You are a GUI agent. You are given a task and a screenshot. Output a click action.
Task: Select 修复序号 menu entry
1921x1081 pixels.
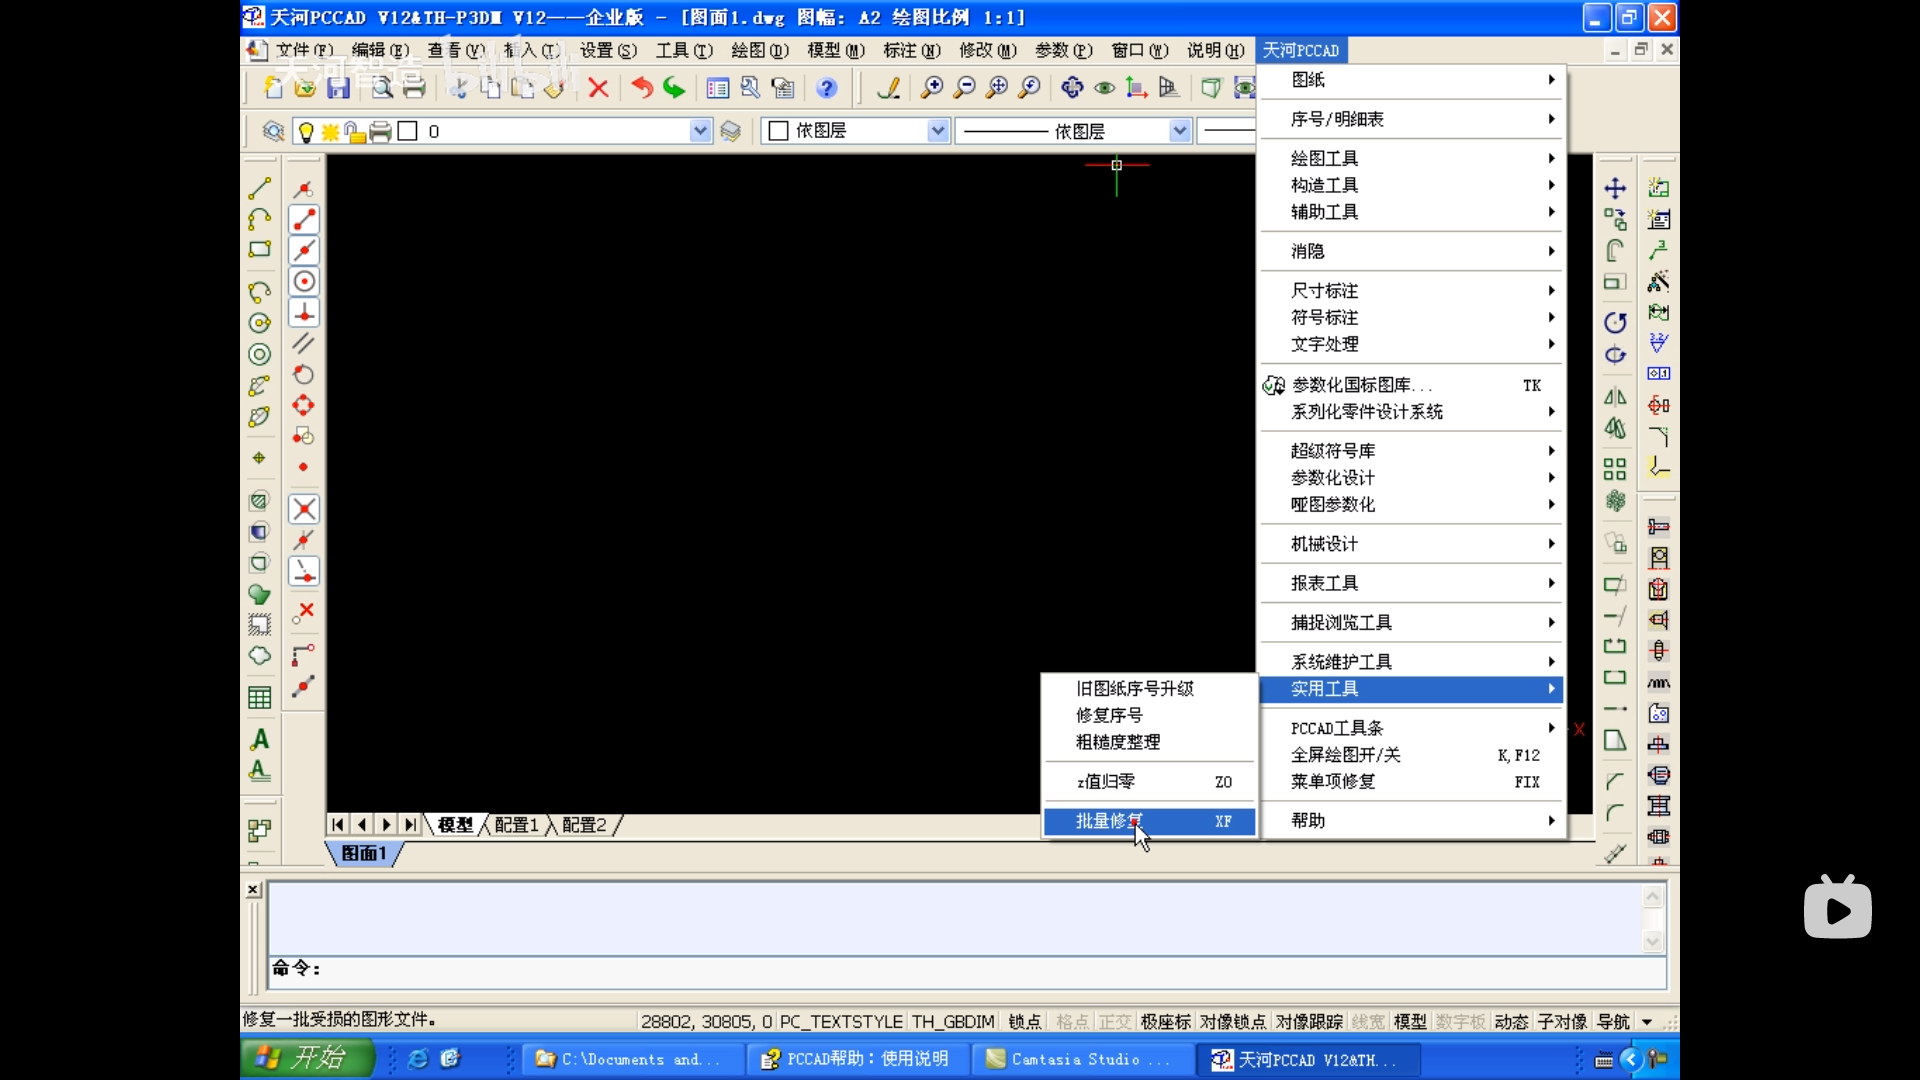(1149, 716)
